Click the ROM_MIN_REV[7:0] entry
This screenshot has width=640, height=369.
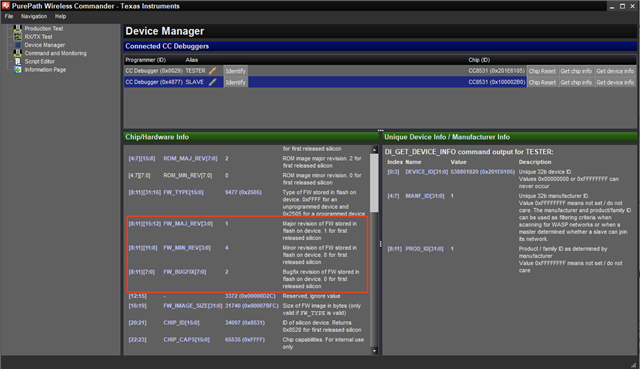click(x=188, y=176)
